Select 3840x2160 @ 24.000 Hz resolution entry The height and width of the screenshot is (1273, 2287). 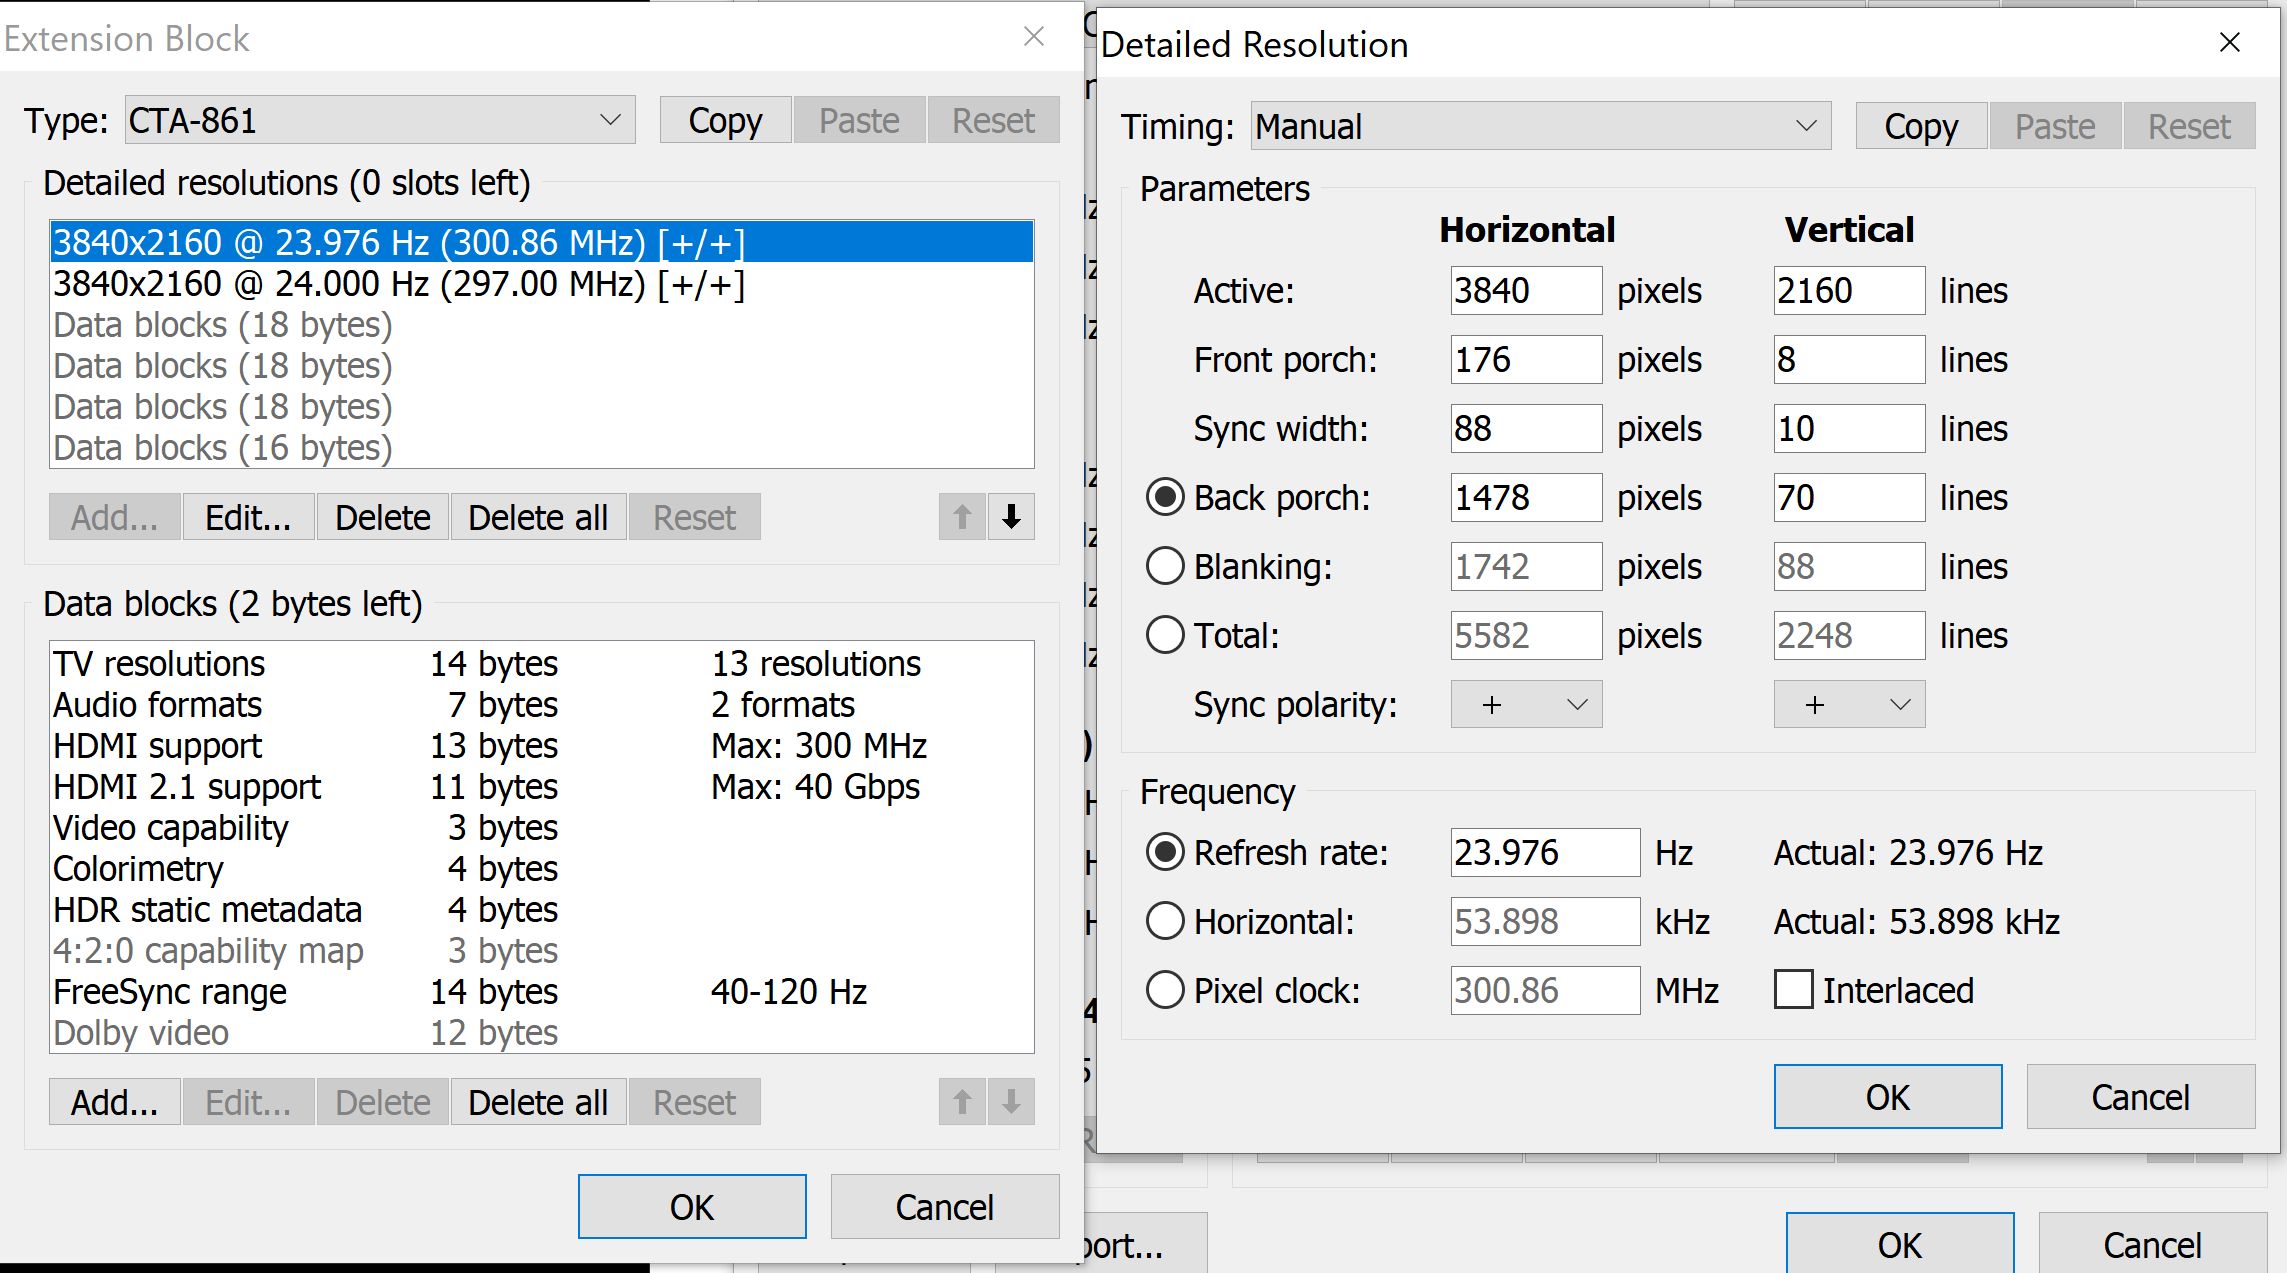tap(398, 284)
